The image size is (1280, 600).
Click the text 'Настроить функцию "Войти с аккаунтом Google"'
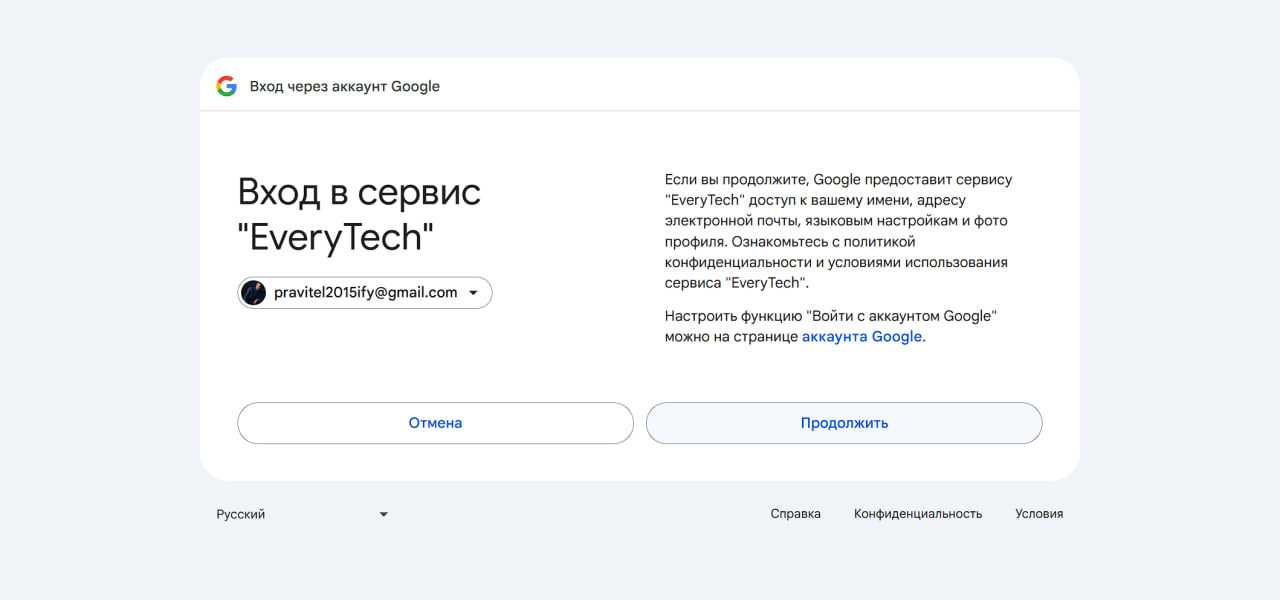tap(831, 316)
